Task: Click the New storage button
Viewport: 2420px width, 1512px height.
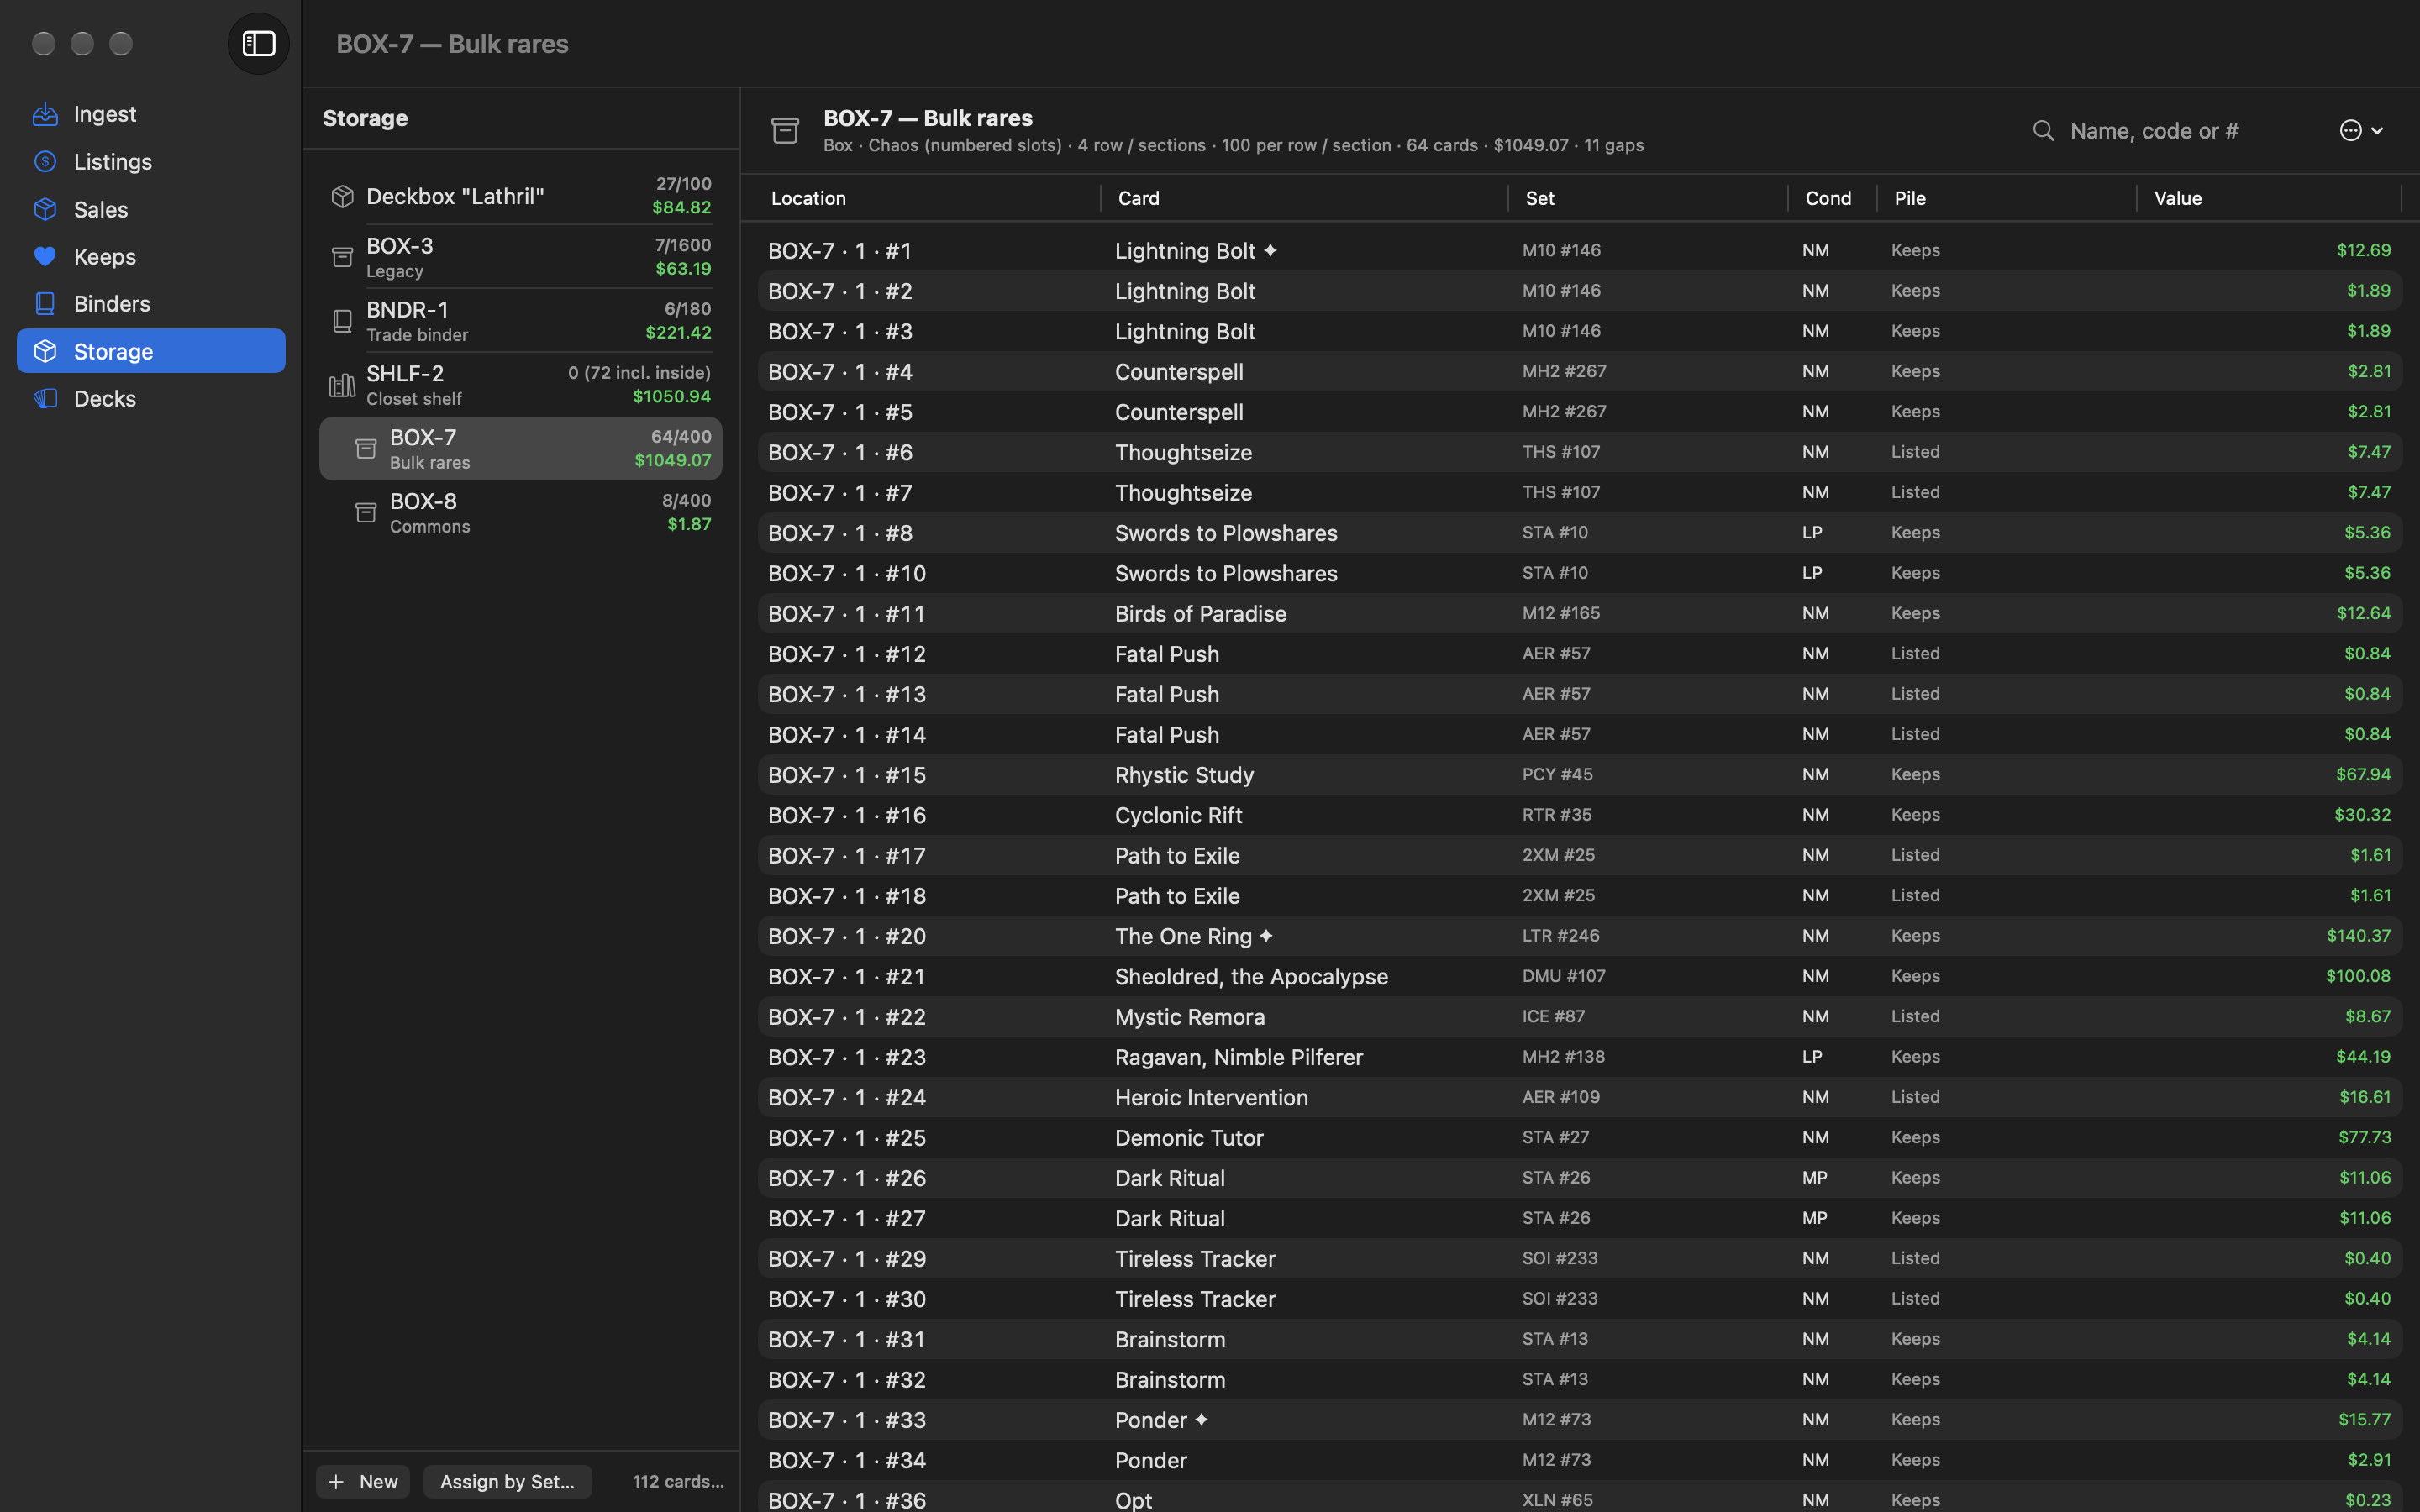Action: click(x=363, y=1481)
